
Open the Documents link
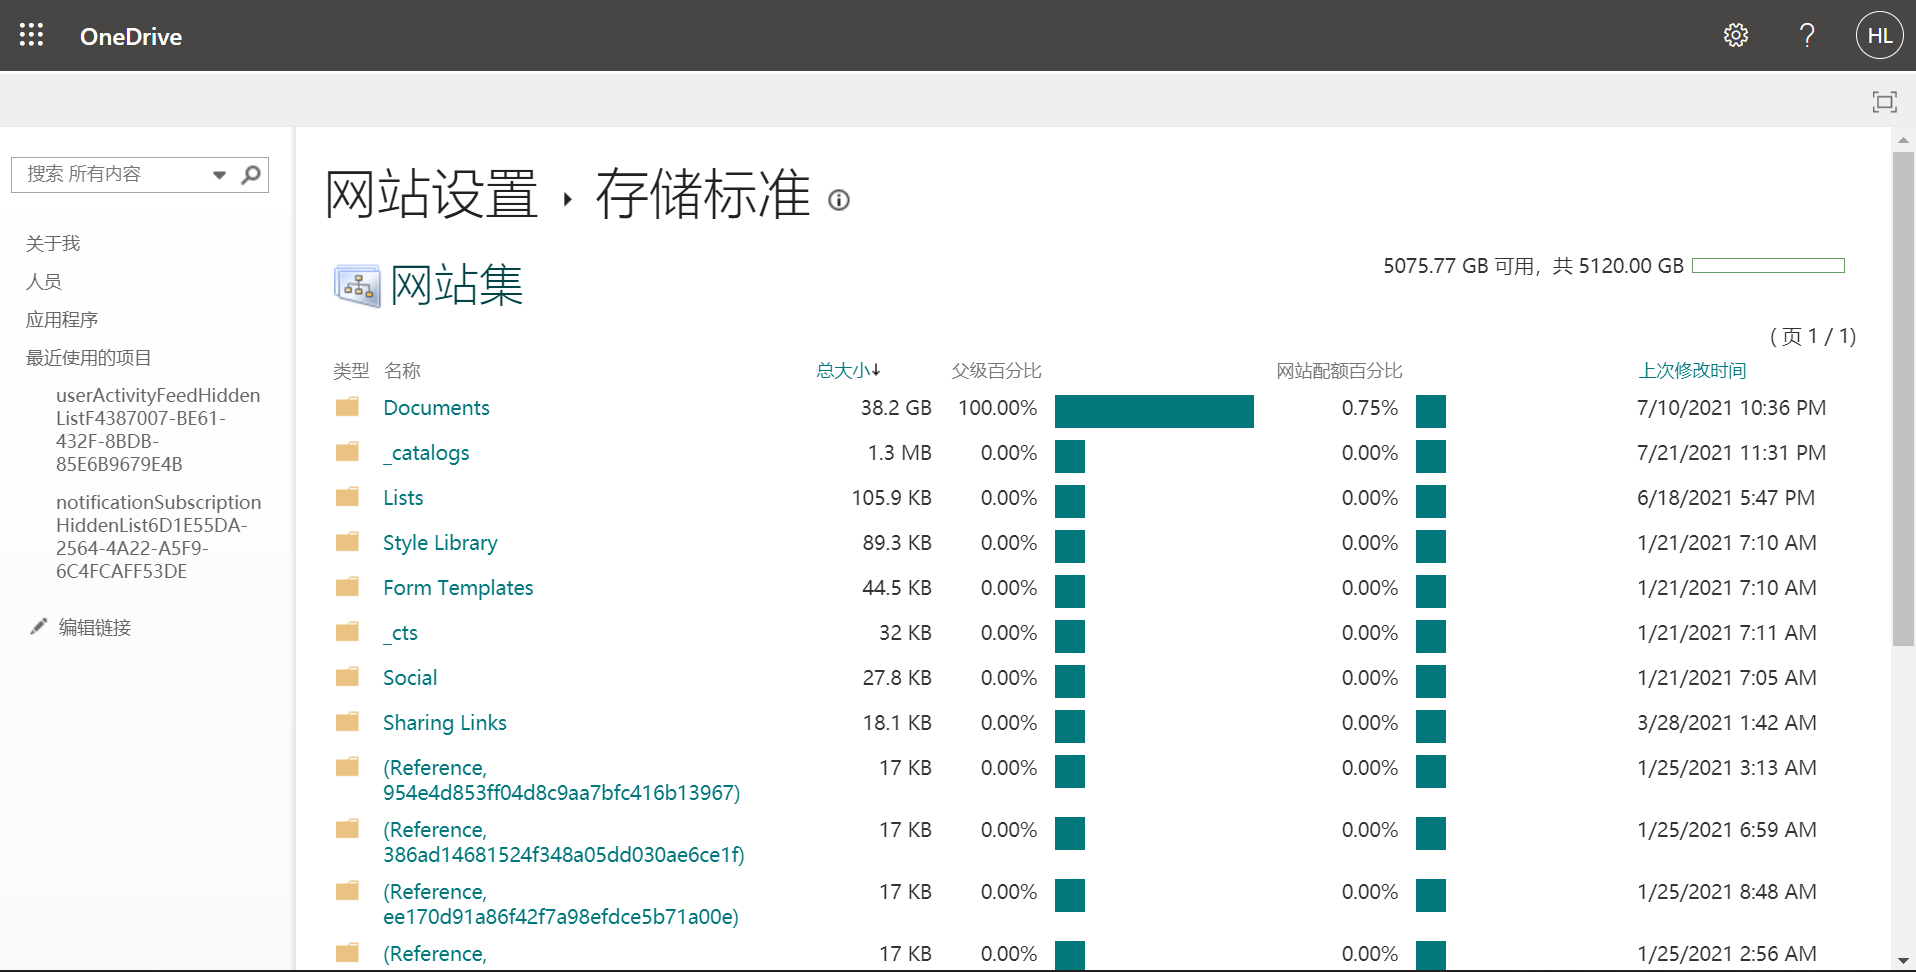click(436, 407)
